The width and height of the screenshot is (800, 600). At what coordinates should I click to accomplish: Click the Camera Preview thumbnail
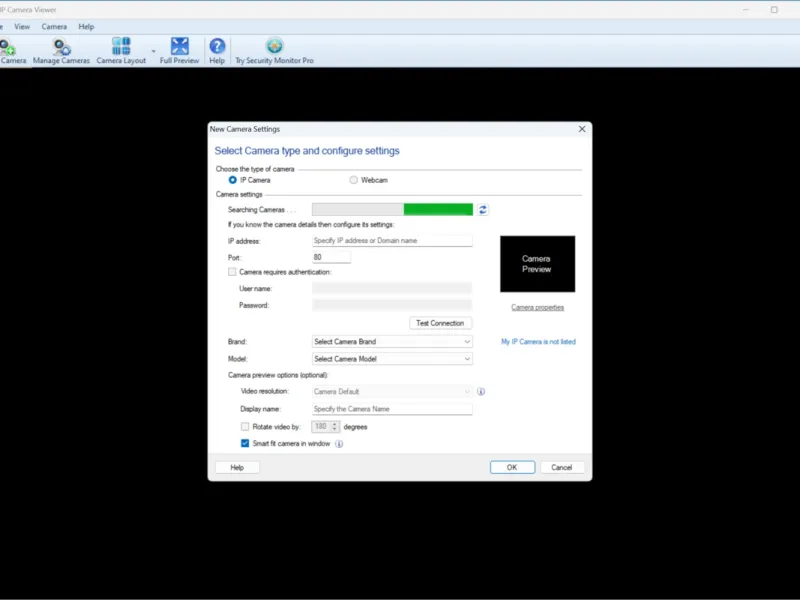[537, 264]
